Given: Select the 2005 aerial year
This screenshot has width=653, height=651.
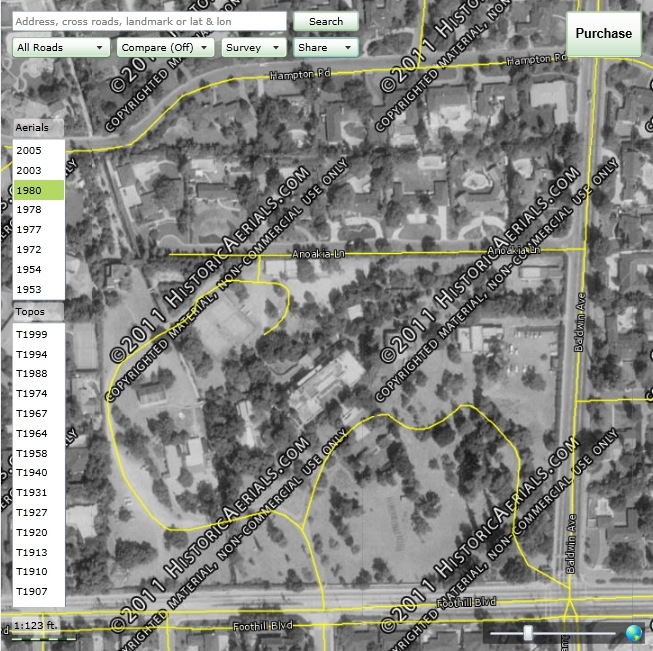Looking at the screenshot, I should click(39, 150).
